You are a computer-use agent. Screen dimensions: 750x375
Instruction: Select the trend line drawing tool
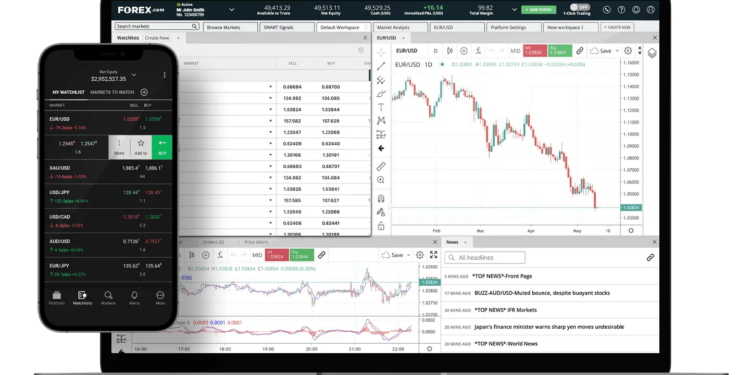(381, 66)
